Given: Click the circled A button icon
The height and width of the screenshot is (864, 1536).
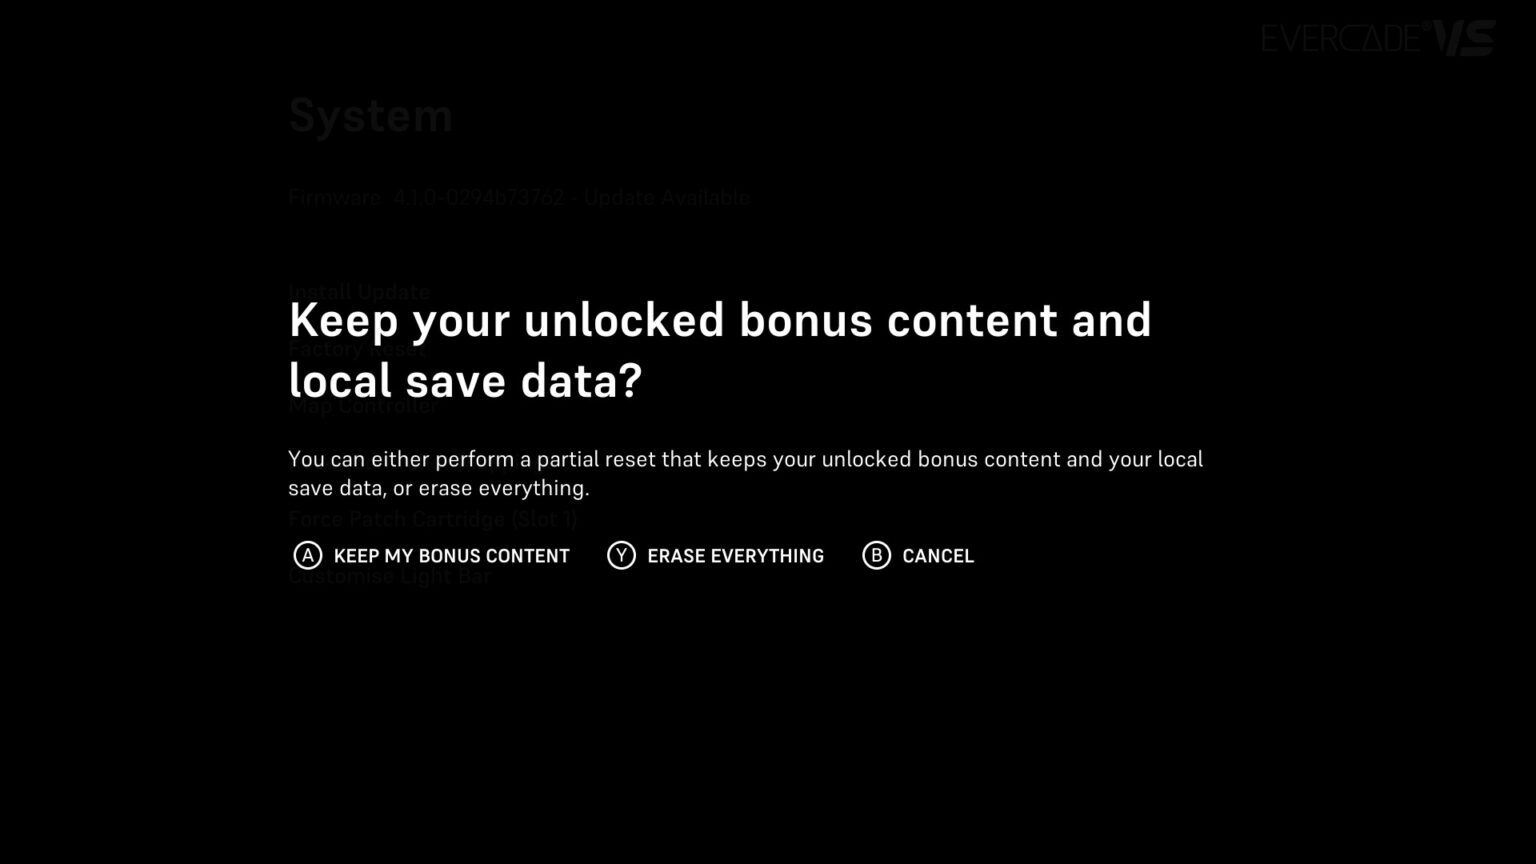Looking at the screenshot, I should (x=308, y=555).
